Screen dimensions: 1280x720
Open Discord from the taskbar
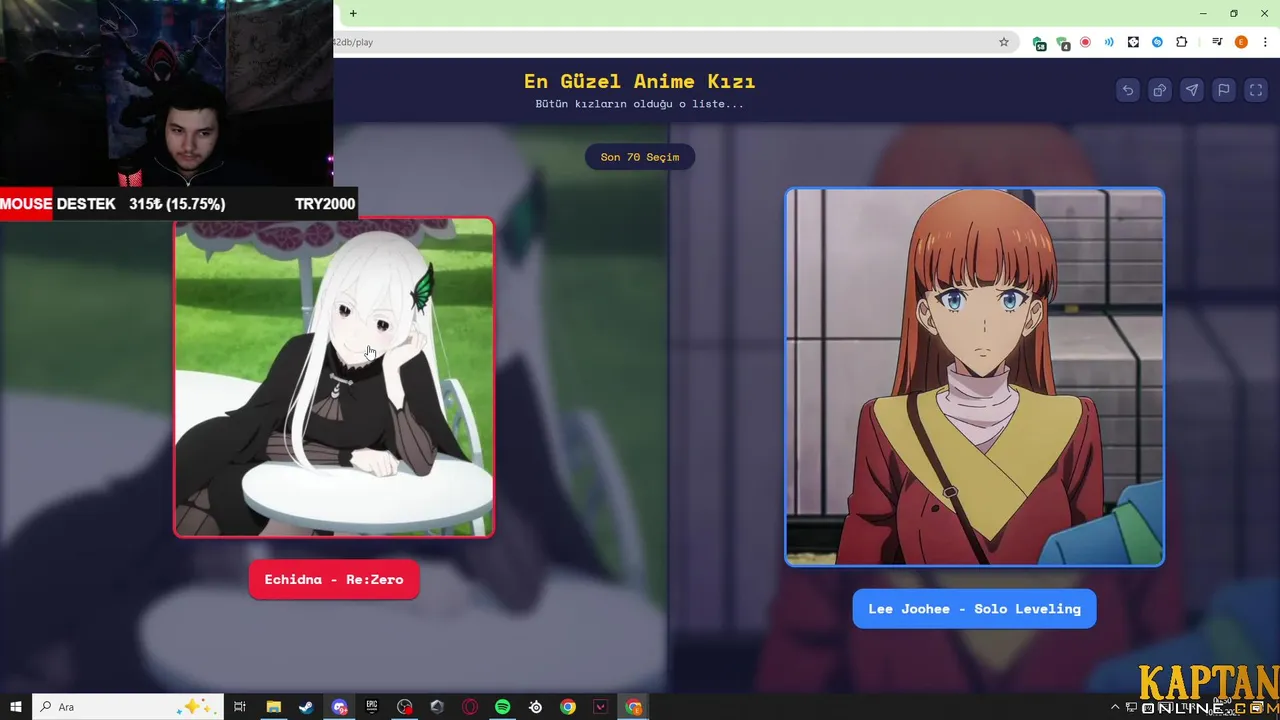point(340,707)
